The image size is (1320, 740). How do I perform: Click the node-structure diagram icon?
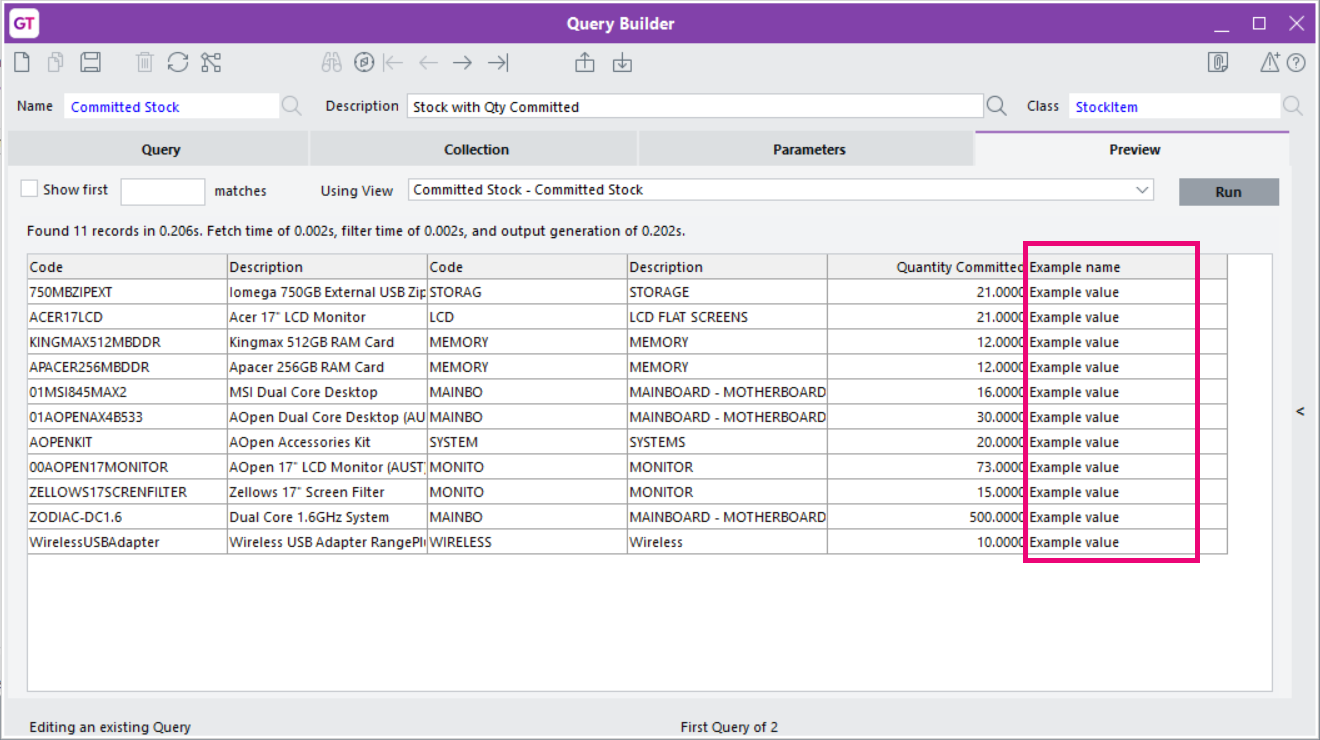coord(211,63)
